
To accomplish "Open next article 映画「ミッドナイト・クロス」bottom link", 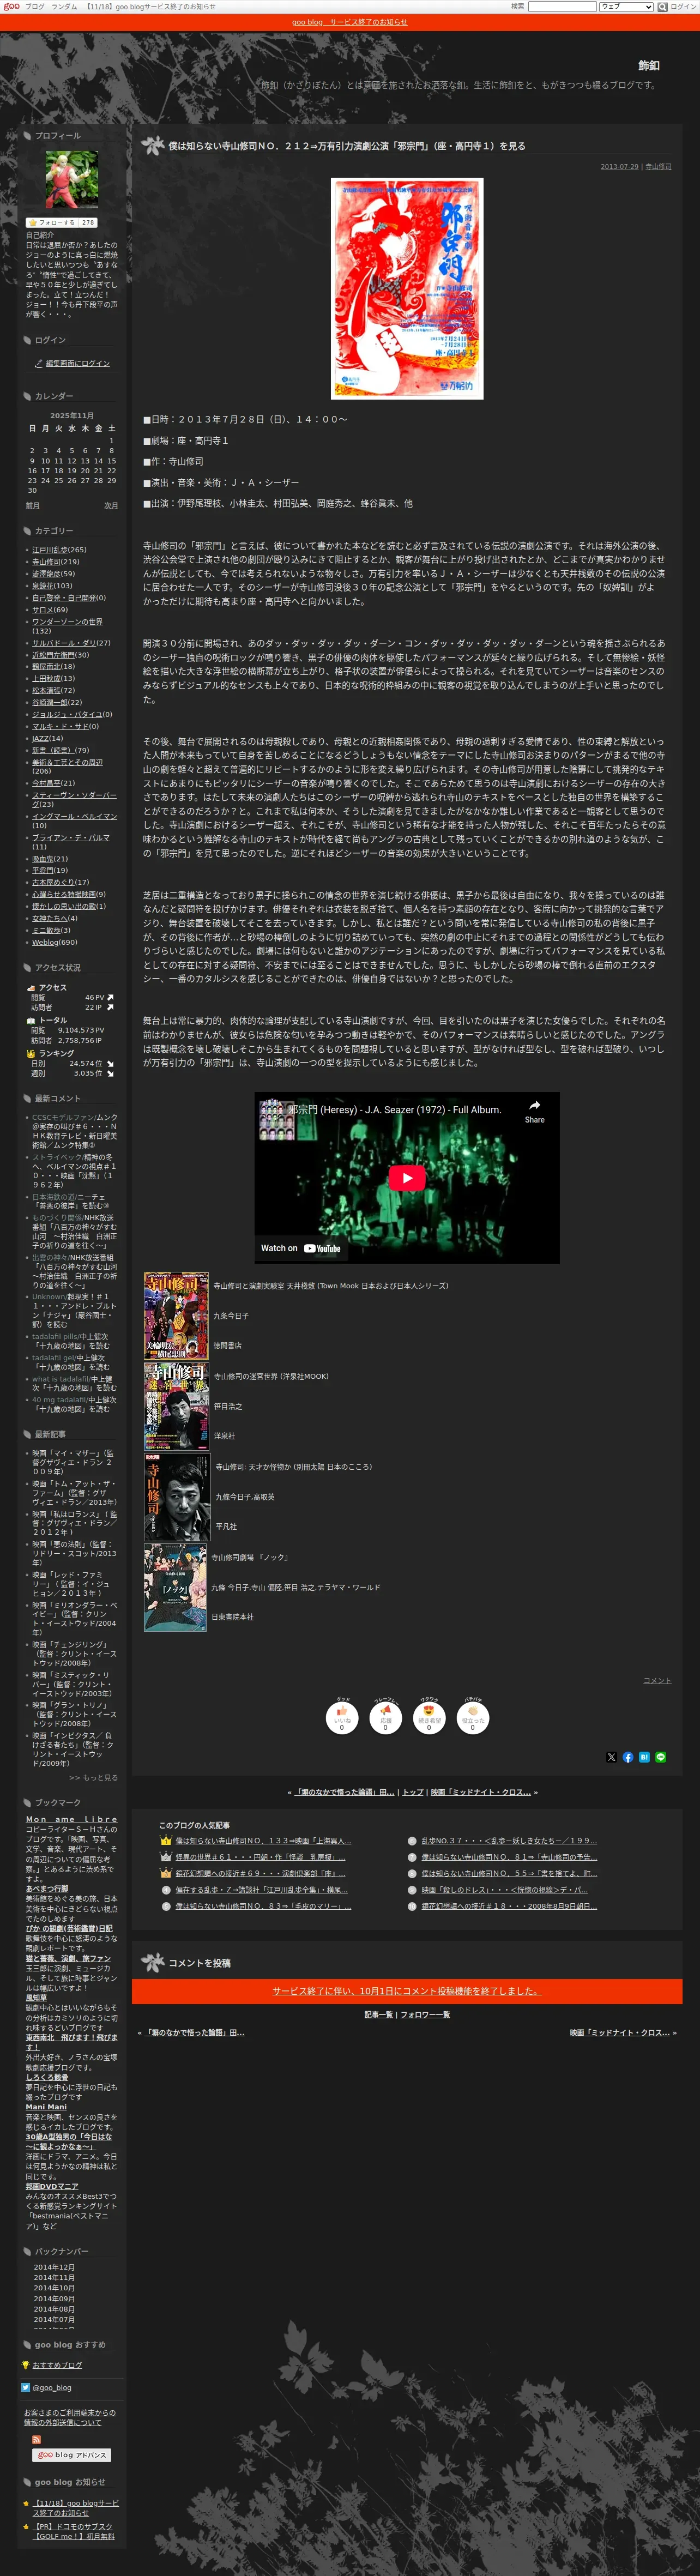I will (x=620, y=2032).
